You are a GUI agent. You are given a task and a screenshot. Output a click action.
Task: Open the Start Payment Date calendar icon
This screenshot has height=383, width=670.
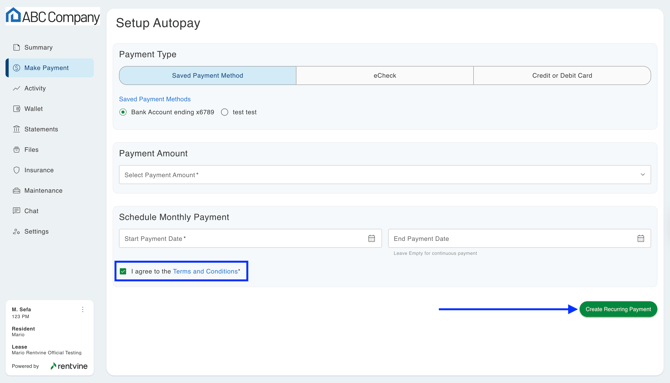[x=371, y=239]
